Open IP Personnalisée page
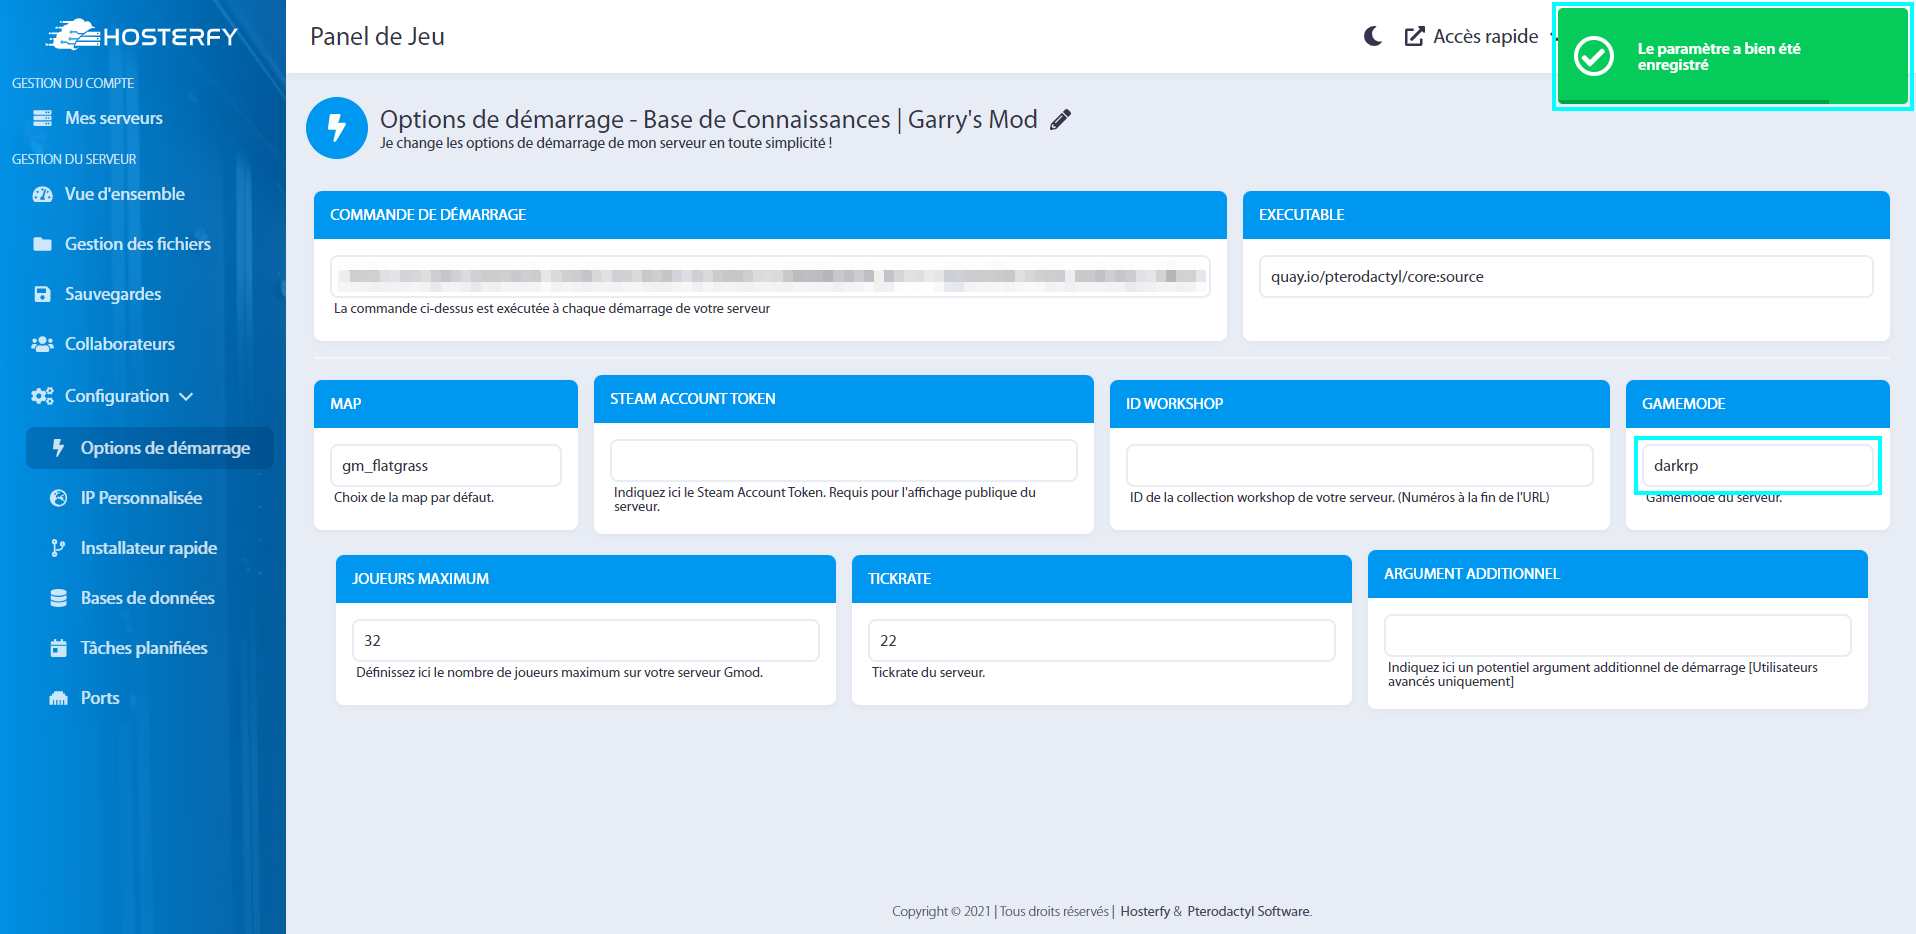The width and height of the screenshot is (1916, 934). (x=141, y=498)
